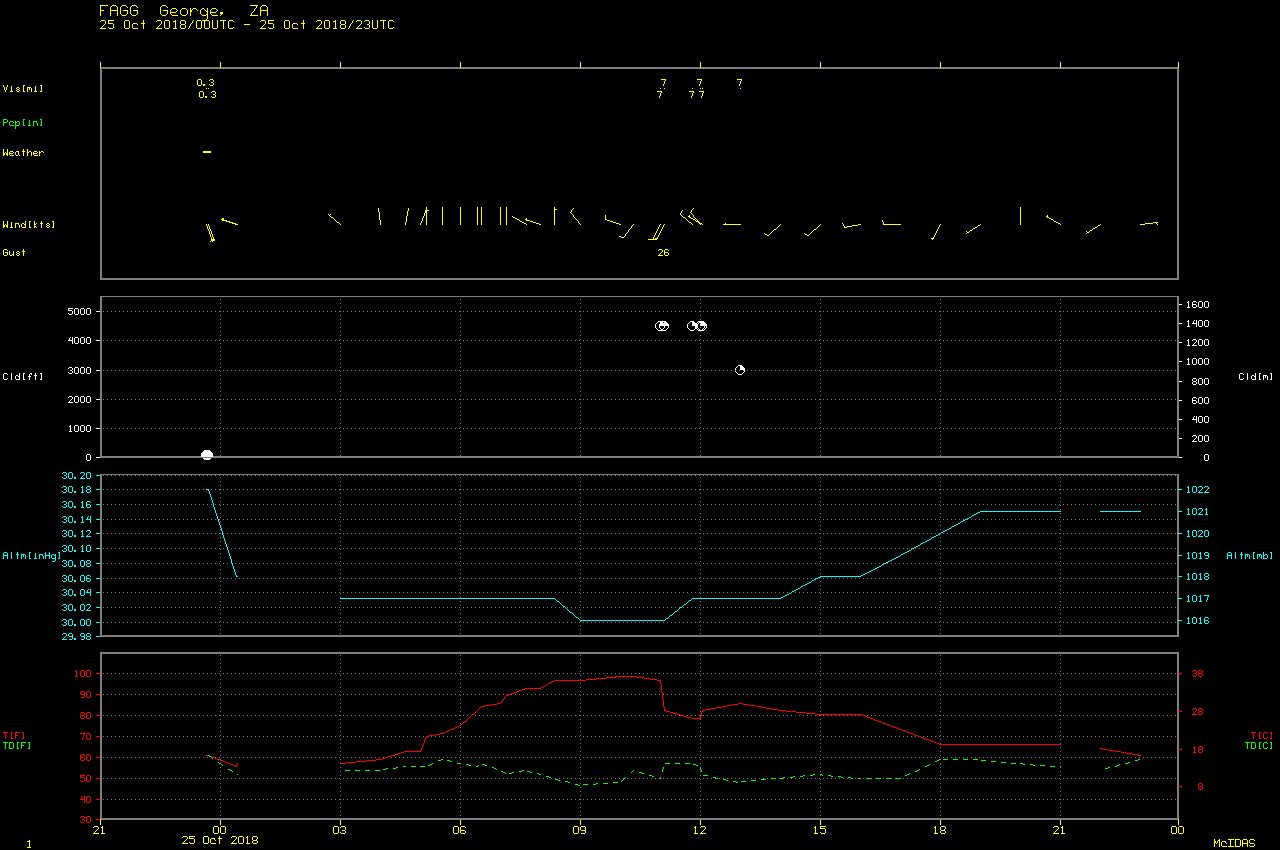
Task: Select the '30.04' altimeter tick
Action: pos(77,593)
